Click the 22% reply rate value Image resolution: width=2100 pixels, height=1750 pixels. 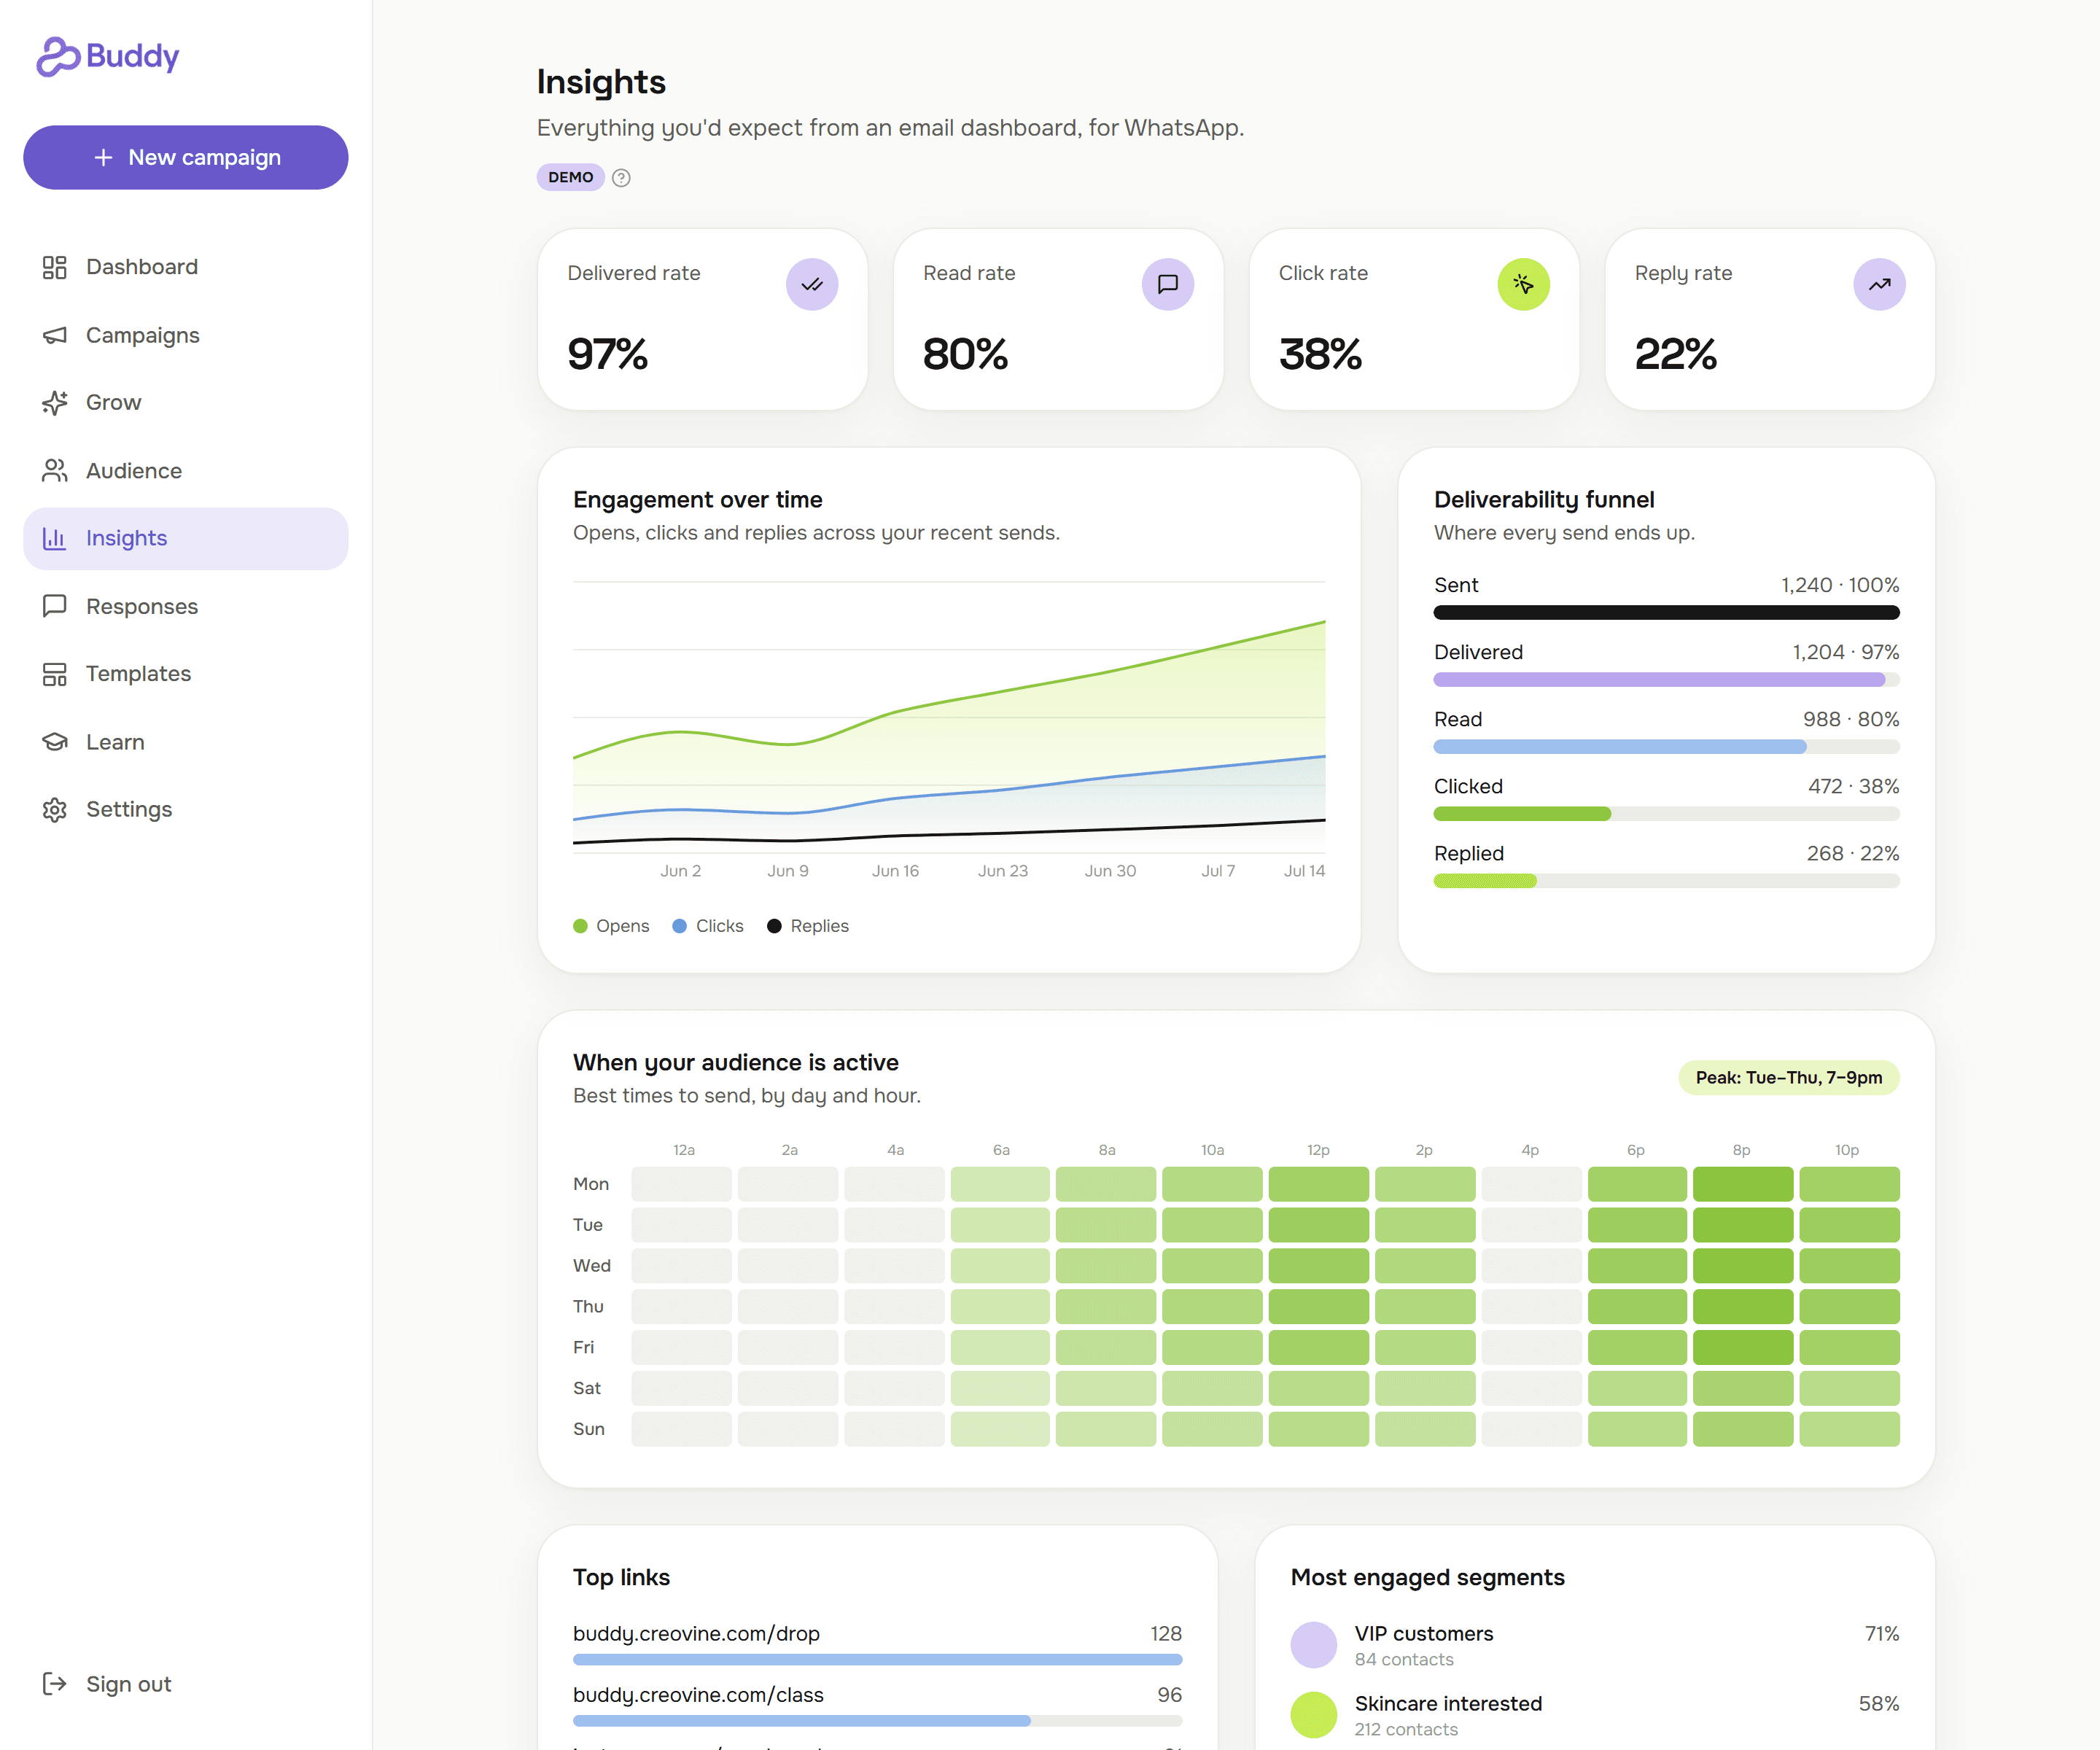tap(1676, 354)
